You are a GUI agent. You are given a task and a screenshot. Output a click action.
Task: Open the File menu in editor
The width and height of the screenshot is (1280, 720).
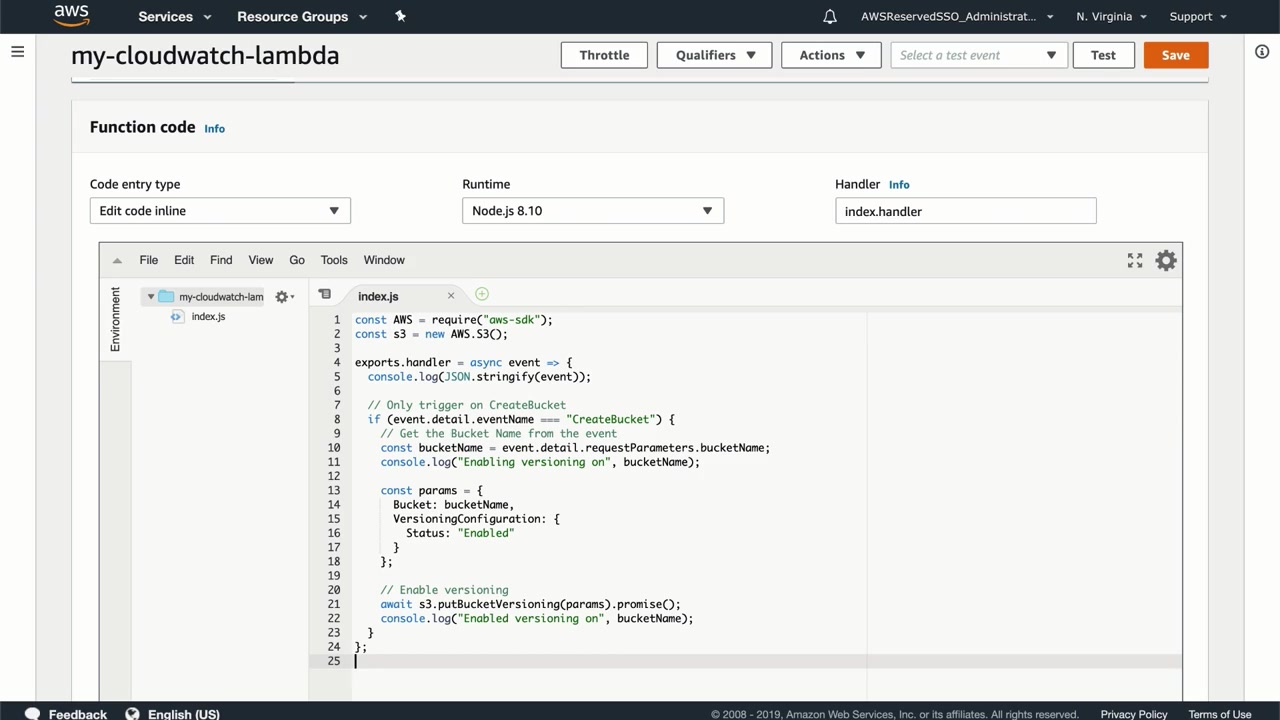(x=148, y=260)
